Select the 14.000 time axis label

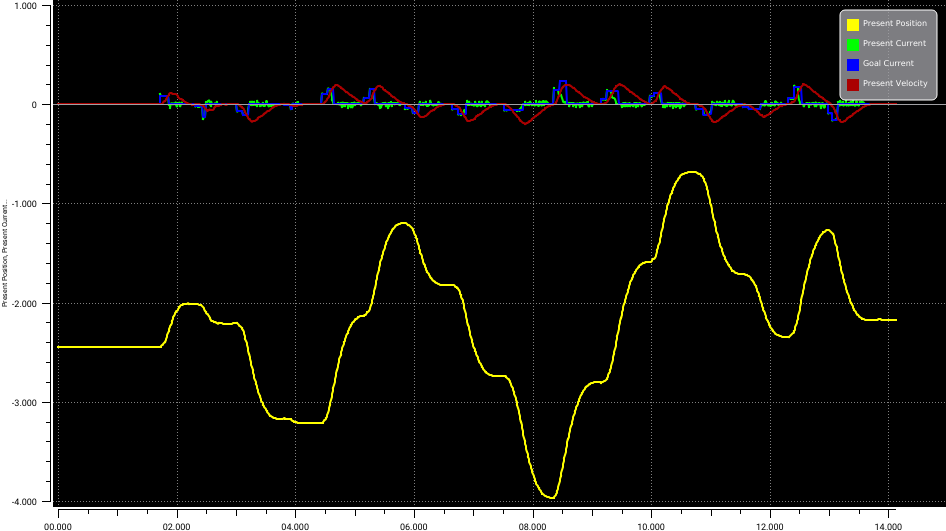(x=888, y=523)
